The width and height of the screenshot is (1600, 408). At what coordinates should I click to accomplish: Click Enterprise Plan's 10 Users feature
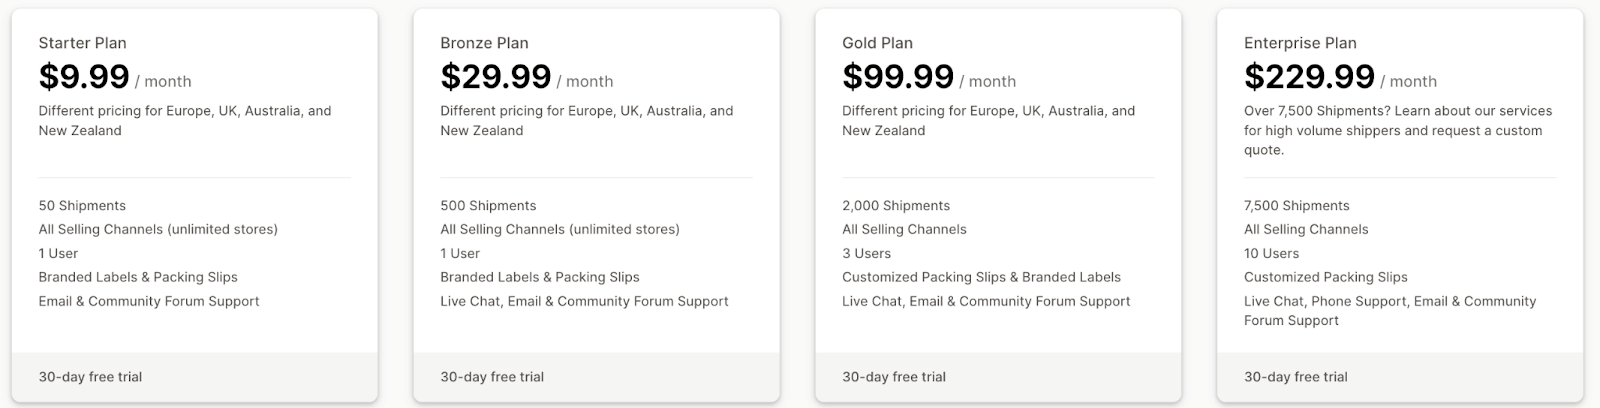coord(1272,254)
